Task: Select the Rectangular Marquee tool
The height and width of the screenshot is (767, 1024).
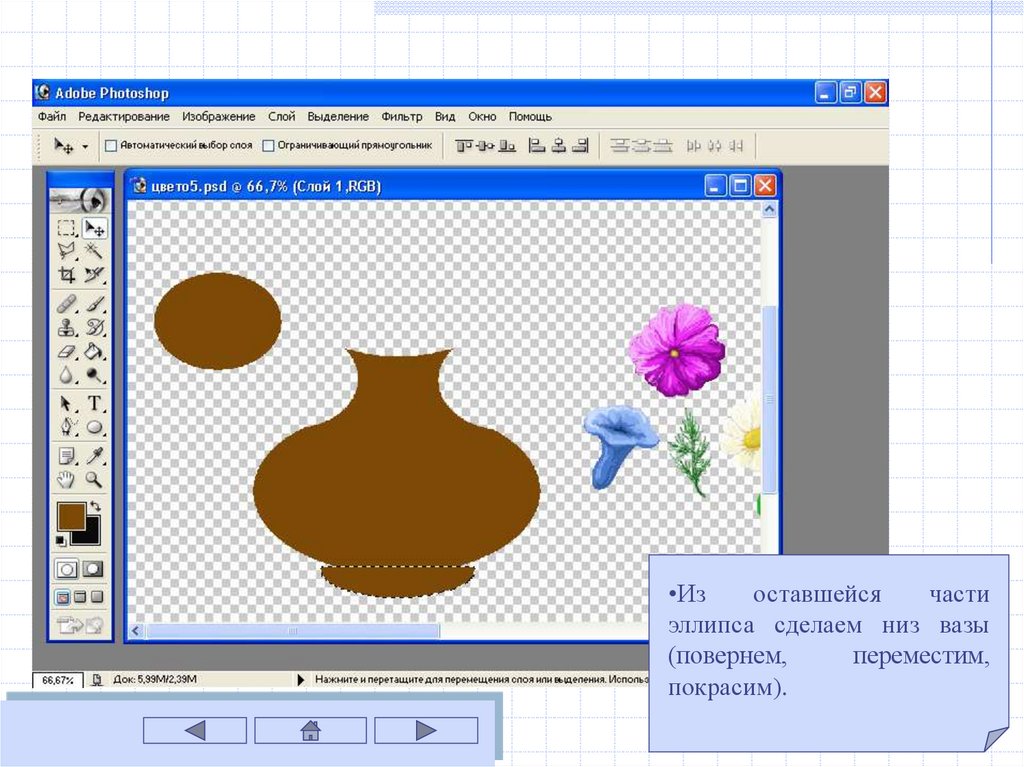Action: pos(66,228)
